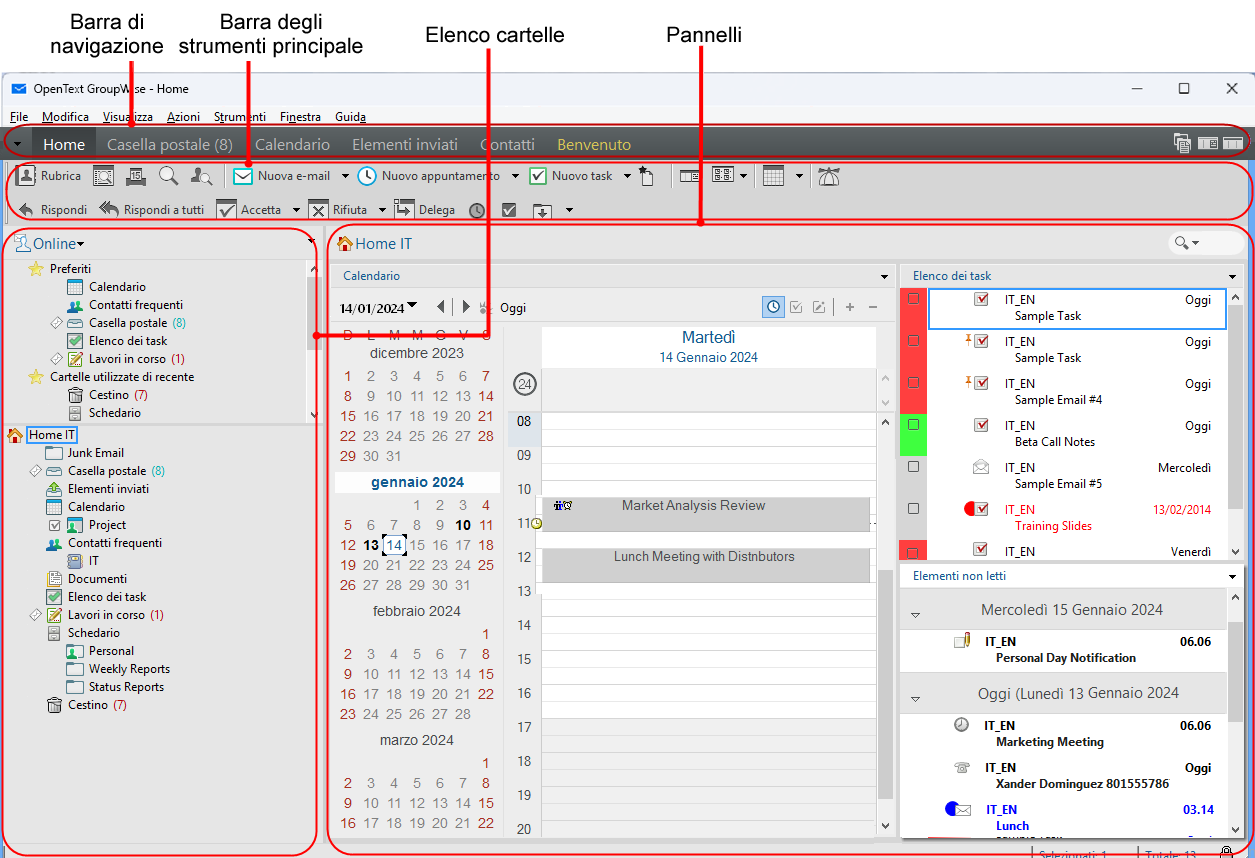Select the tasks view icon in Calendario panel
Image resolution: width=1255 pixels, height=858 pixels.
pos(797,307)
